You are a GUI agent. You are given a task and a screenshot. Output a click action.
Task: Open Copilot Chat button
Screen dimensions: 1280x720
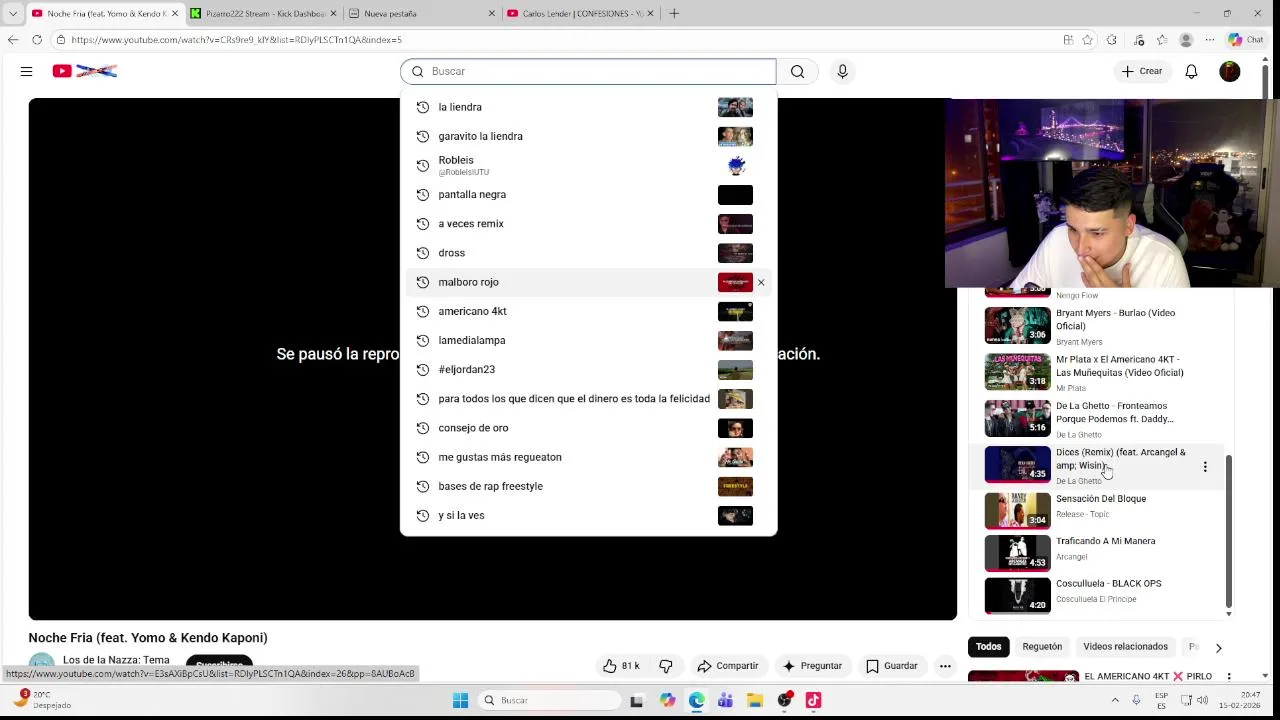pyautogui.click(x=1247, y=40)
